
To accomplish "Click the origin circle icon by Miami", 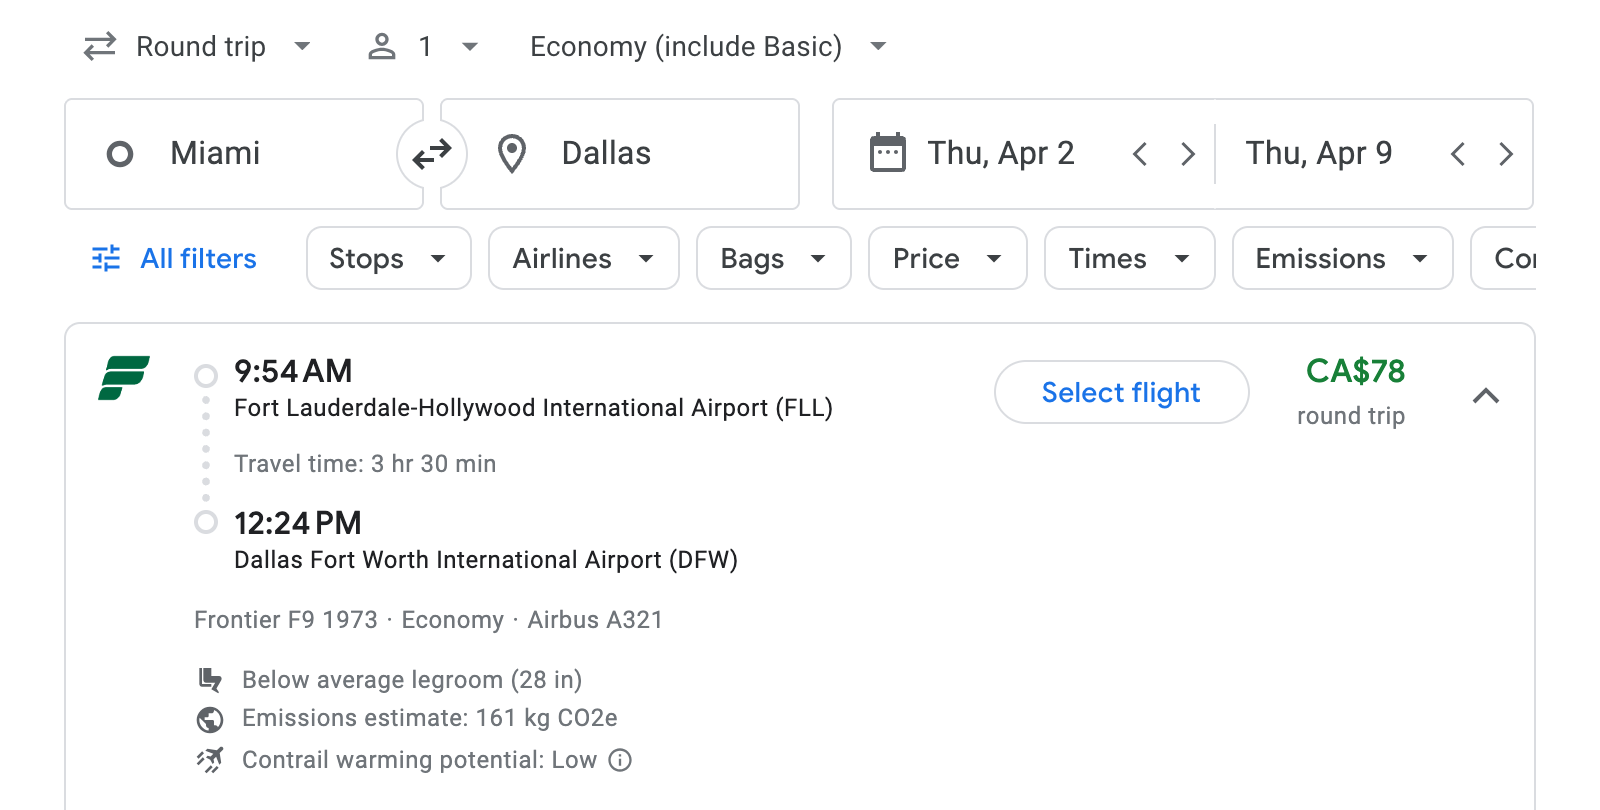I will [x=120, y=154].
